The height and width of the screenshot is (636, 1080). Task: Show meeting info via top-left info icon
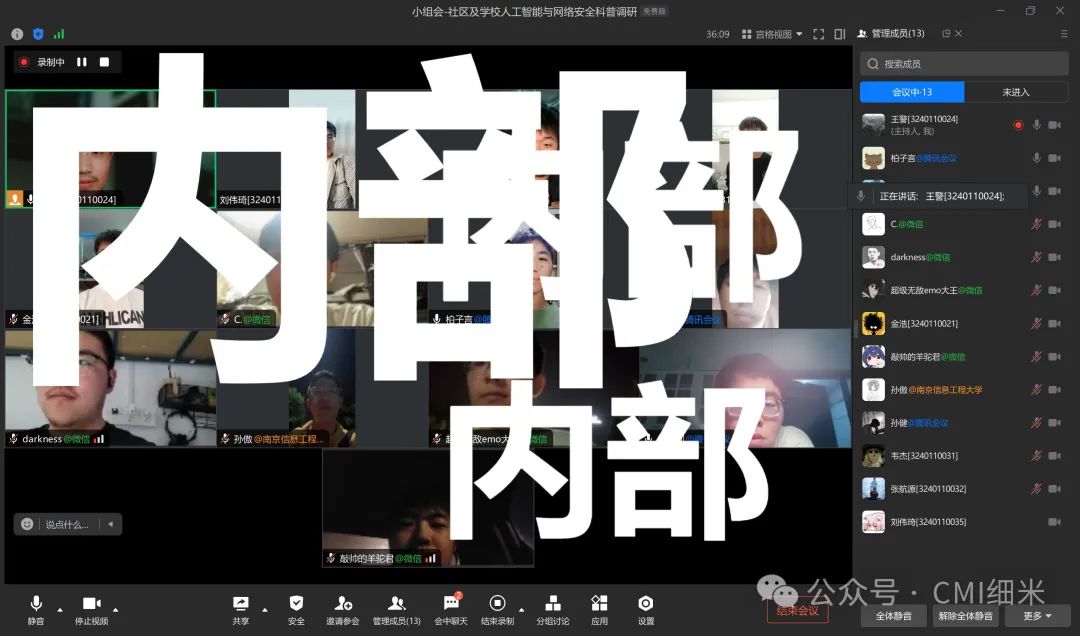(17, 34)
